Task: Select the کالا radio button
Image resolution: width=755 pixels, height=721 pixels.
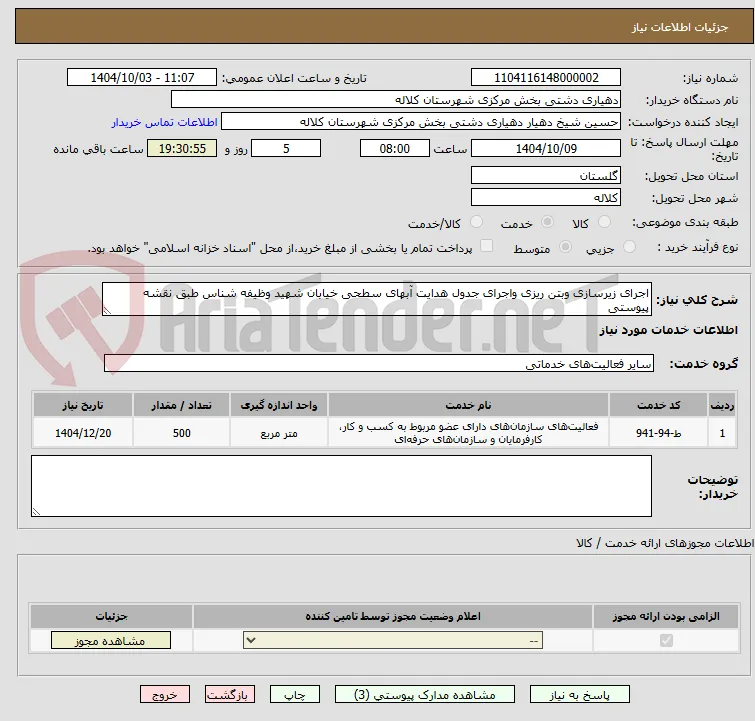Action: [x=604, y=222]
